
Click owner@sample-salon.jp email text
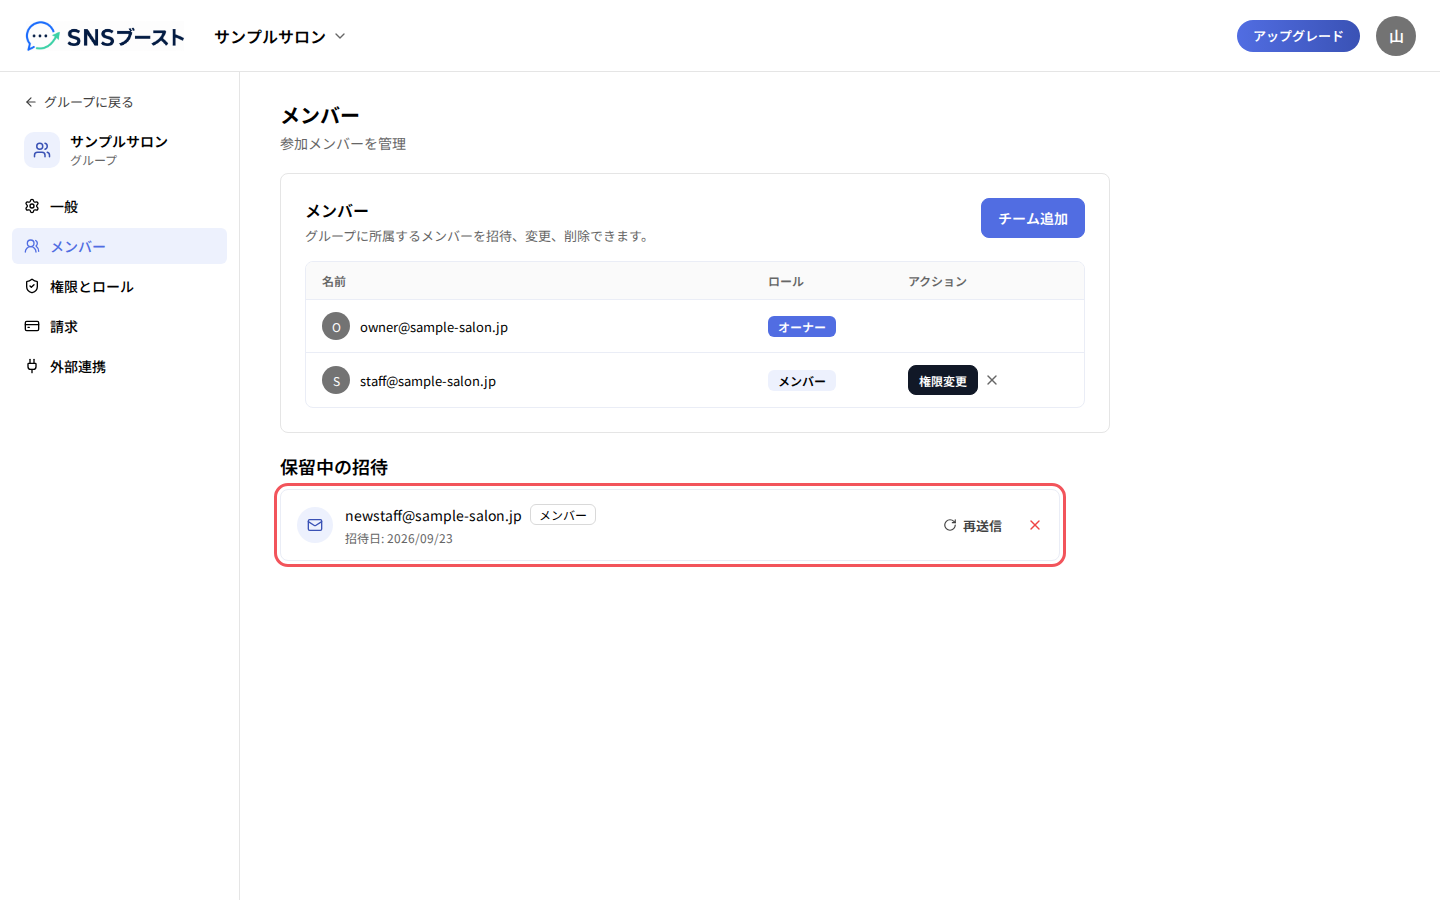(434, 327)
